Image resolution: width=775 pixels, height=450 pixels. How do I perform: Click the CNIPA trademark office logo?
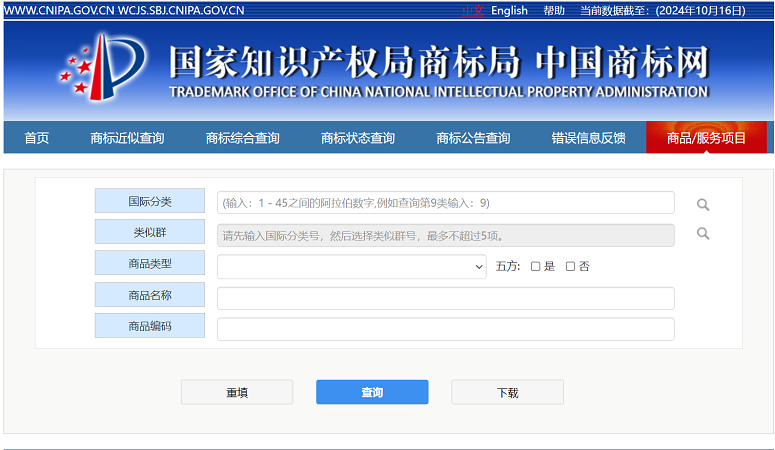click(x=103, y=67)
